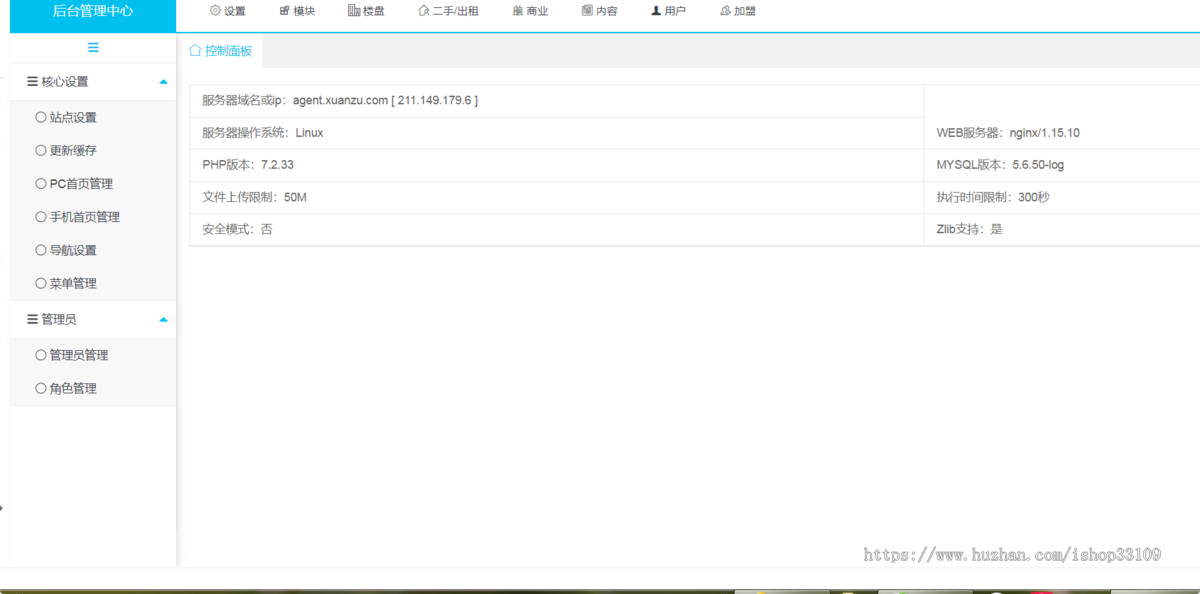Click the MYSQL版本: 5.6.50-log cell

click(x=1062, y=165)
